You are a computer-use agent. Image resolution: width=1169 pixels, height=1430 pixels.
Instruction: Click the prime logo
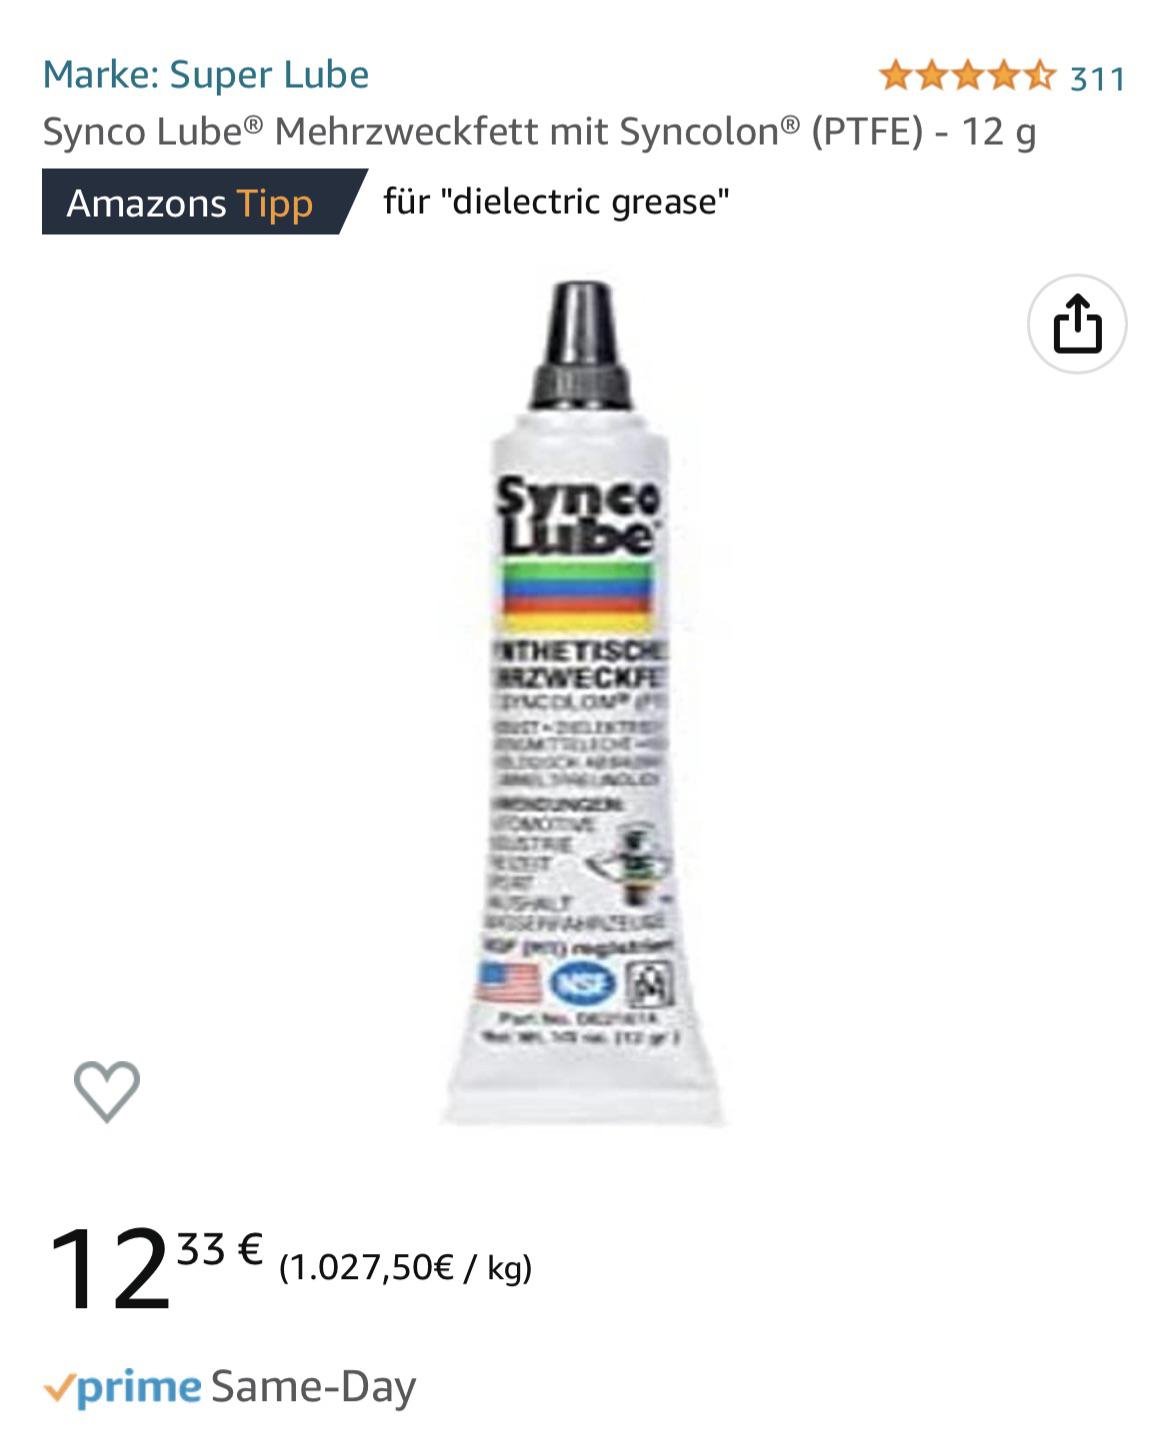[x=139, y=1387]
